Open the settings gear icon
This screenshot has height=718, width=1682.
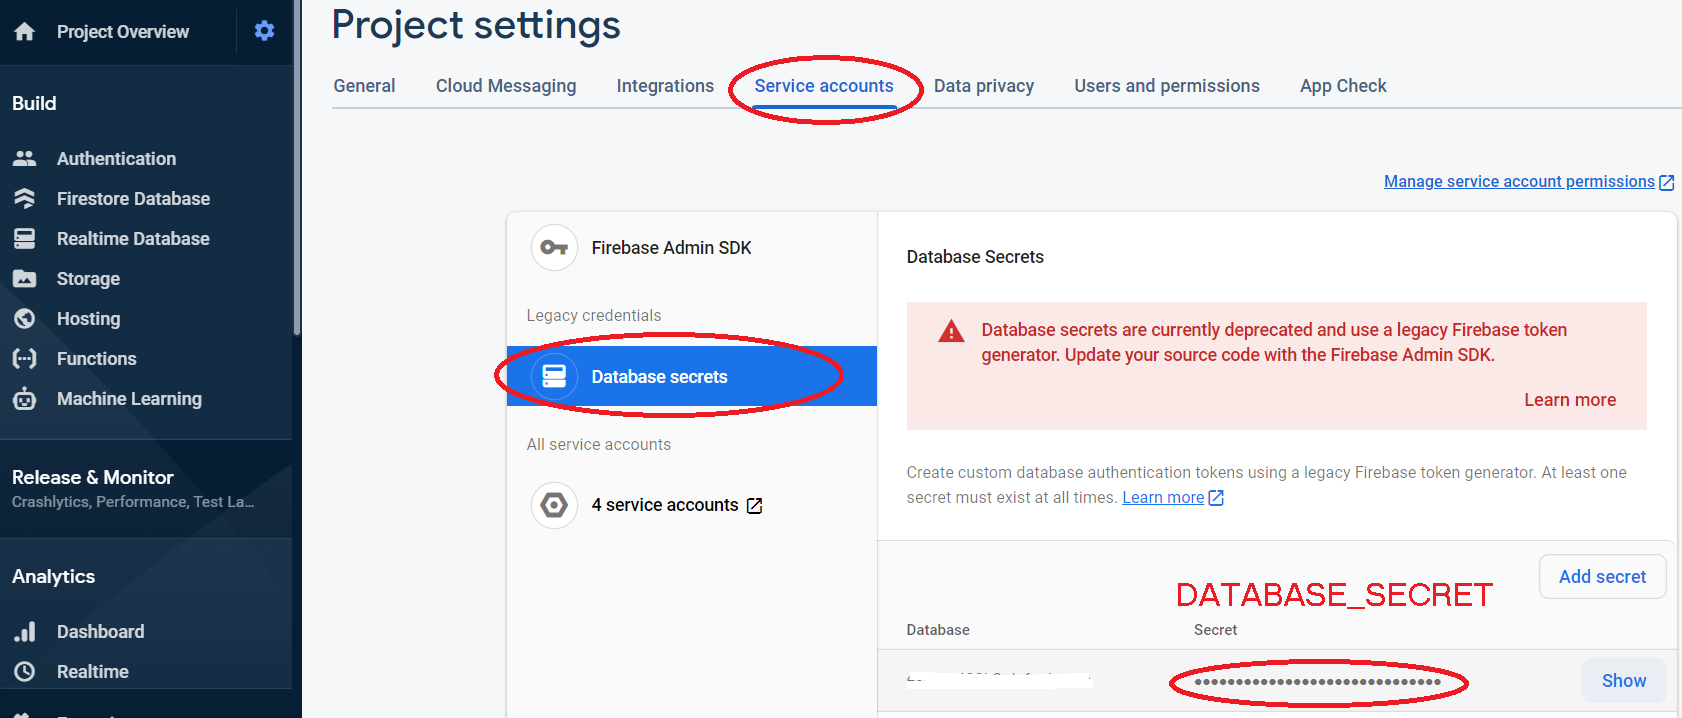264,31
